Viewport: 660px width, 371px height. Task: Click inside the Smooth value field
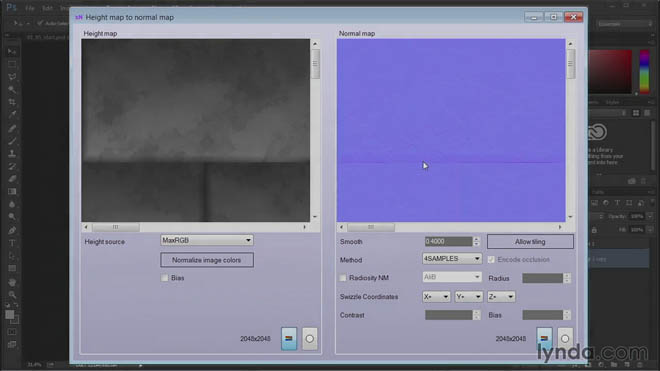[x=448, y=242]
